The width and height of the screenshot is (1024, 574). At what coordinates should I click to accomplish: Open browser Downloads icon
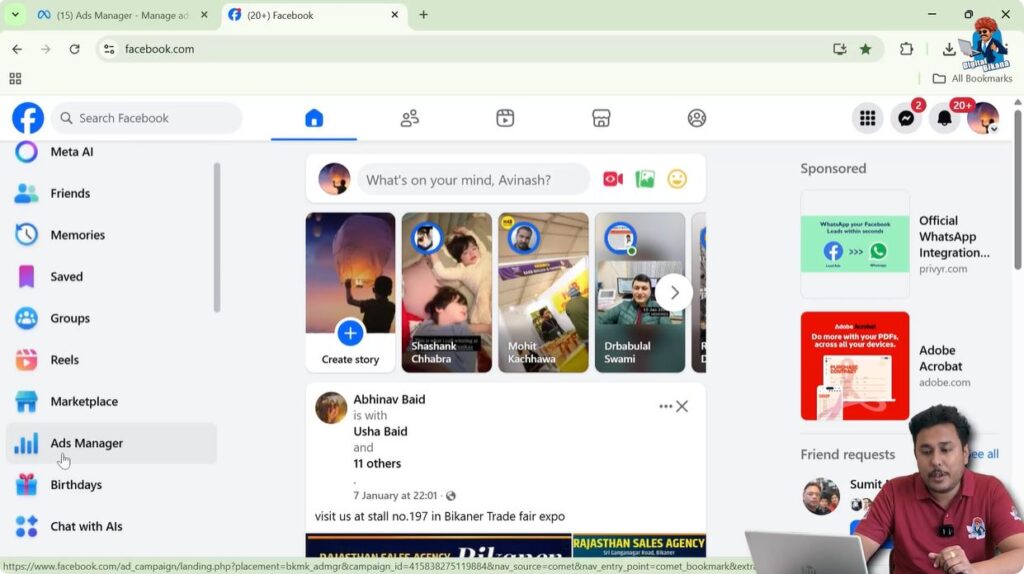(948, 49)
